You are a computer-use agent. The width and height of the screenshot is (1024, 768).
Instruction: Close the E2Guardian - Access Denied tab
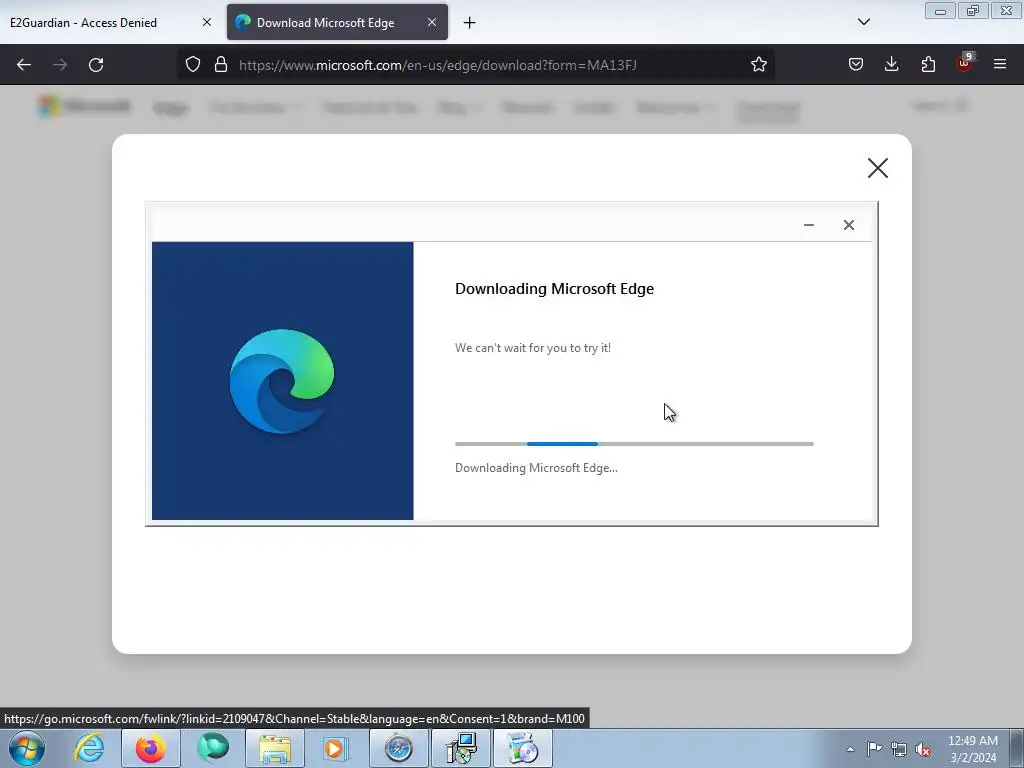pos(206,22)
